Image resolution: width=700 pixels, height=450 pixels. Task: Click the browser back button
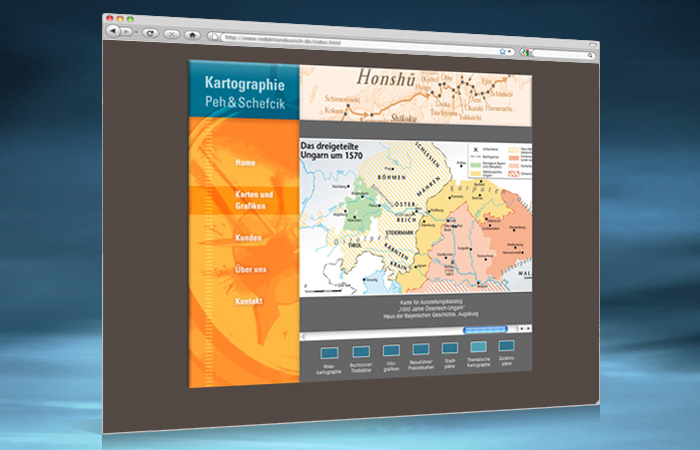[112, 31]
